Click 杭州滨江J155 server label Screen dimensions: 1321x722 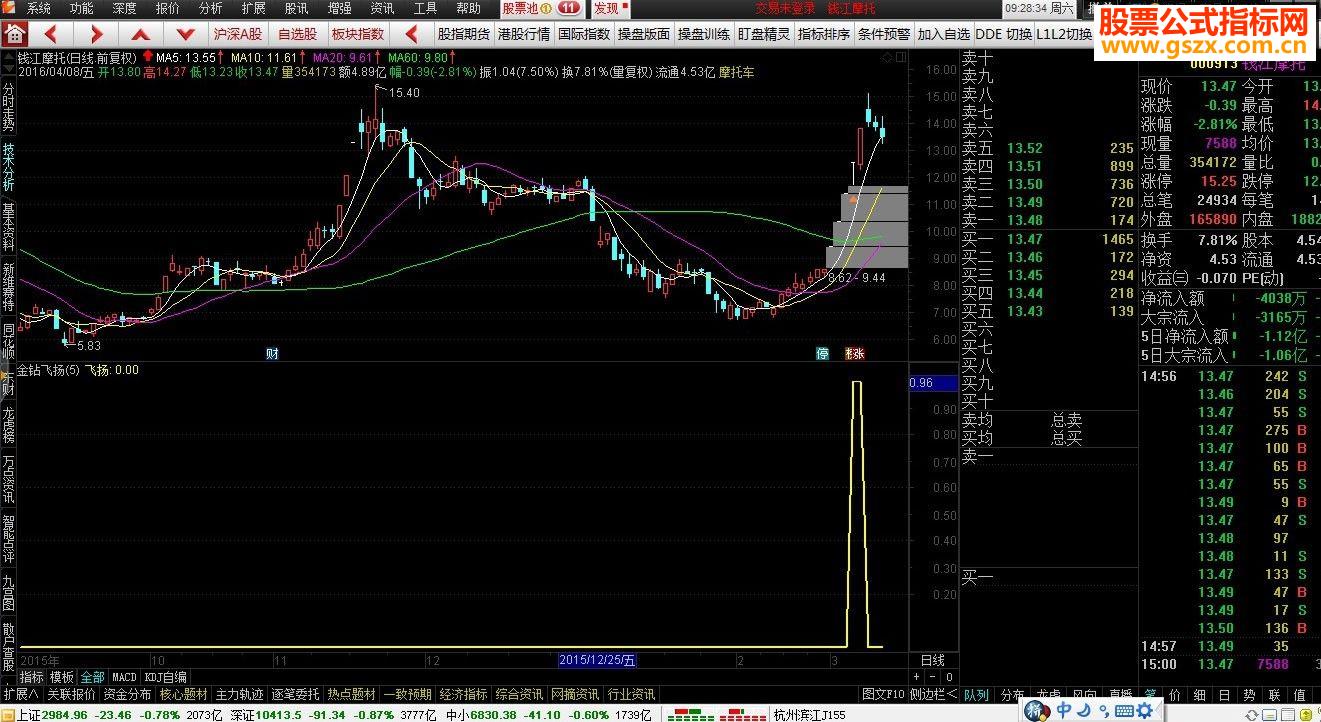[810, 715]
